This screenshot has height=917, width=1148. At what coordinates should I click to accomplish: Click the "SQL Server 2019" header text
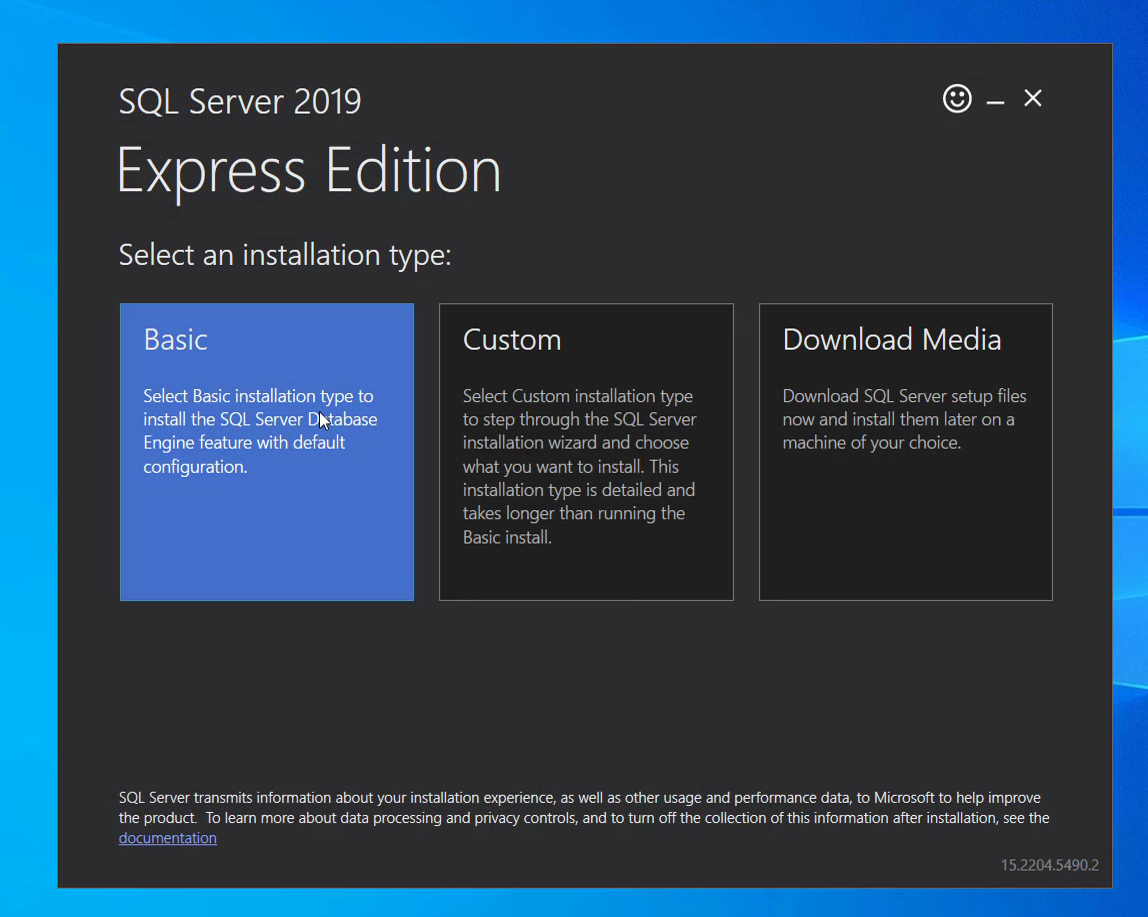(x=240, y=101)
